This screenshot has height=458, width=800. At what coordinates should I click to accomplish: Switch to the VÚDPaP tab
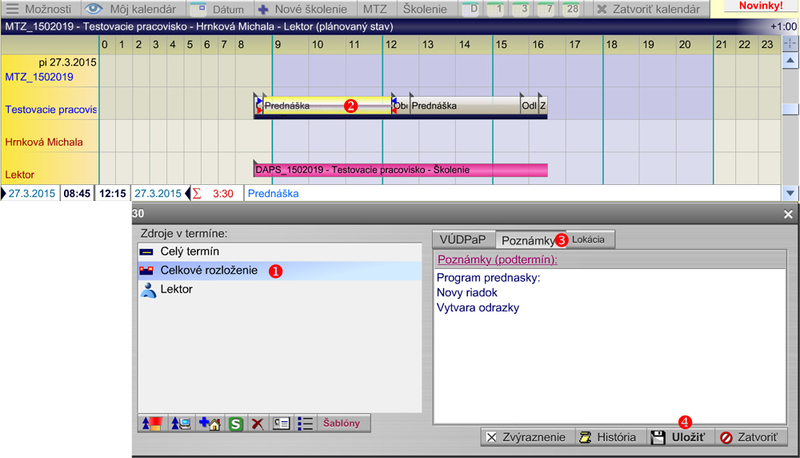point(463,240)
